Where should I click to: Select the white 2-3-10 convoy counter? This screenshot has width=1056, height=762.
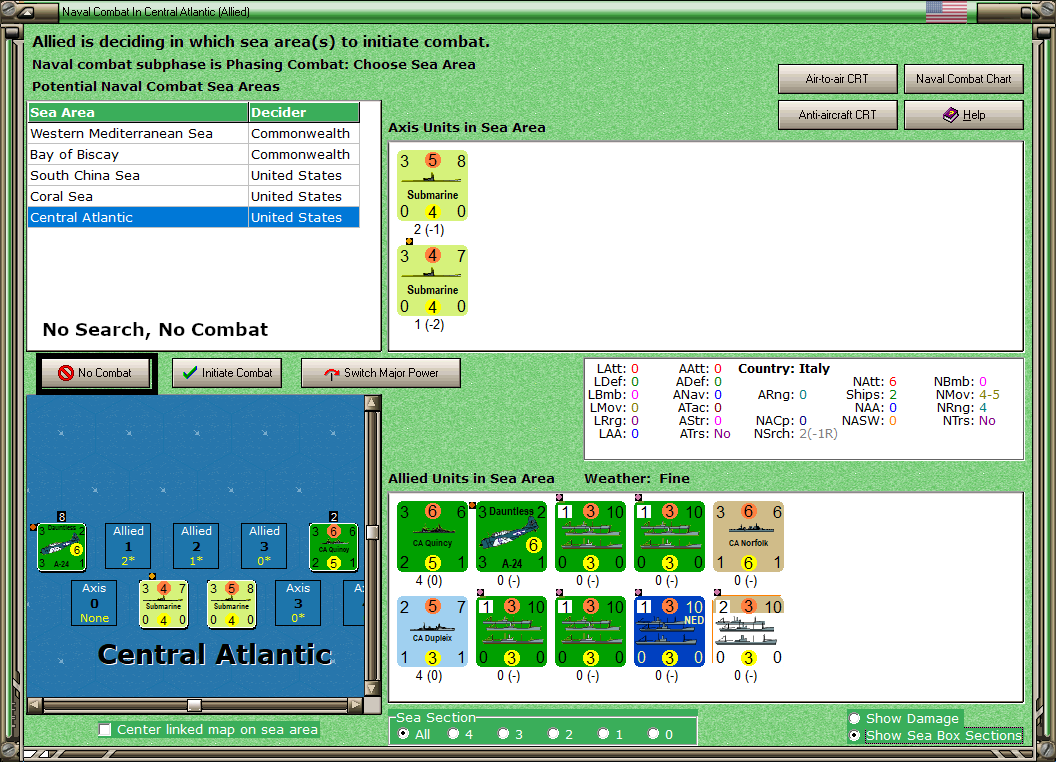(x=748, y=631)
